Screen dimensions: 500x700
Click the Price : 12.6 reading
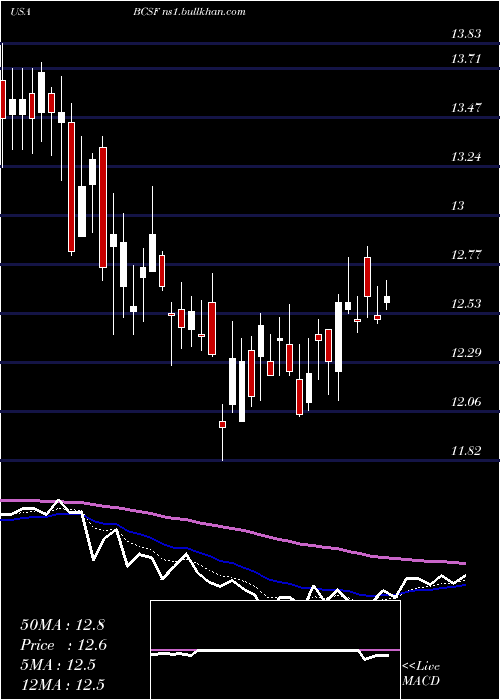(x=64, y=645)
